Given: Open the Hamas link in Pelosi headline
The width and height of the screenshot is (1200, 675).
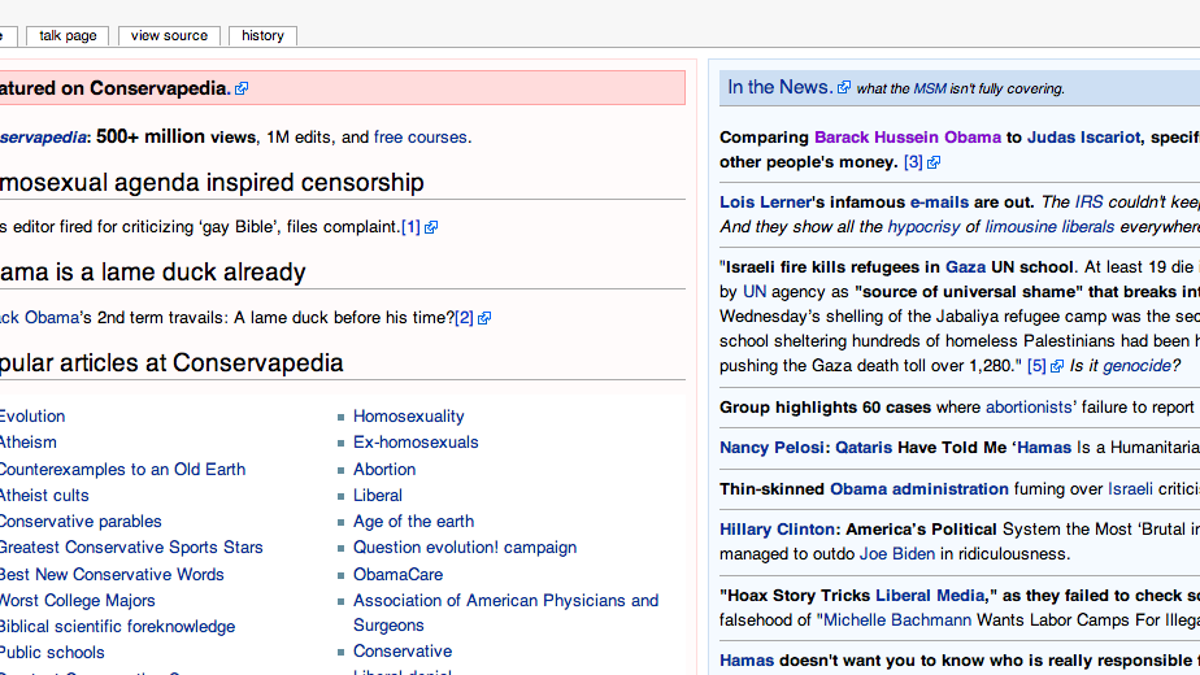Looking at the screenshot, I should [x=1045, y=447].
